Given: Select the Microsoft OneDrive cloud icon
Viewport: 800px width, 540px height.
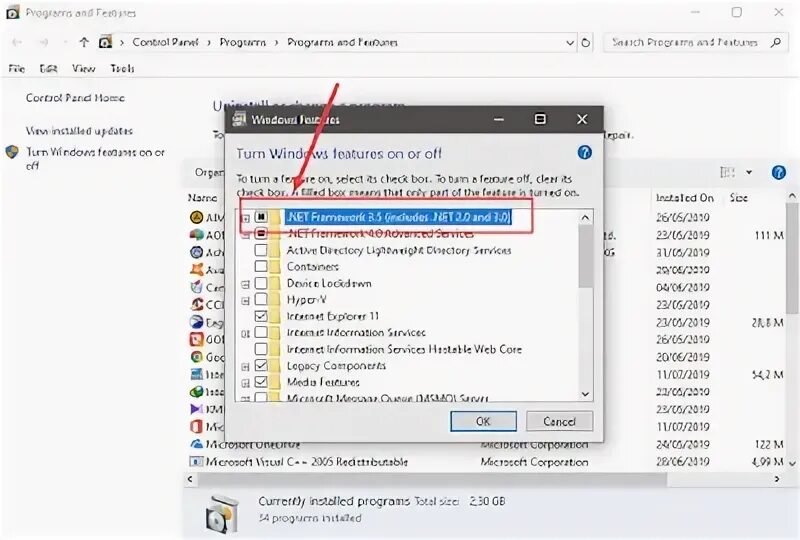Looking at the screenshot, I should coord(196,444).
